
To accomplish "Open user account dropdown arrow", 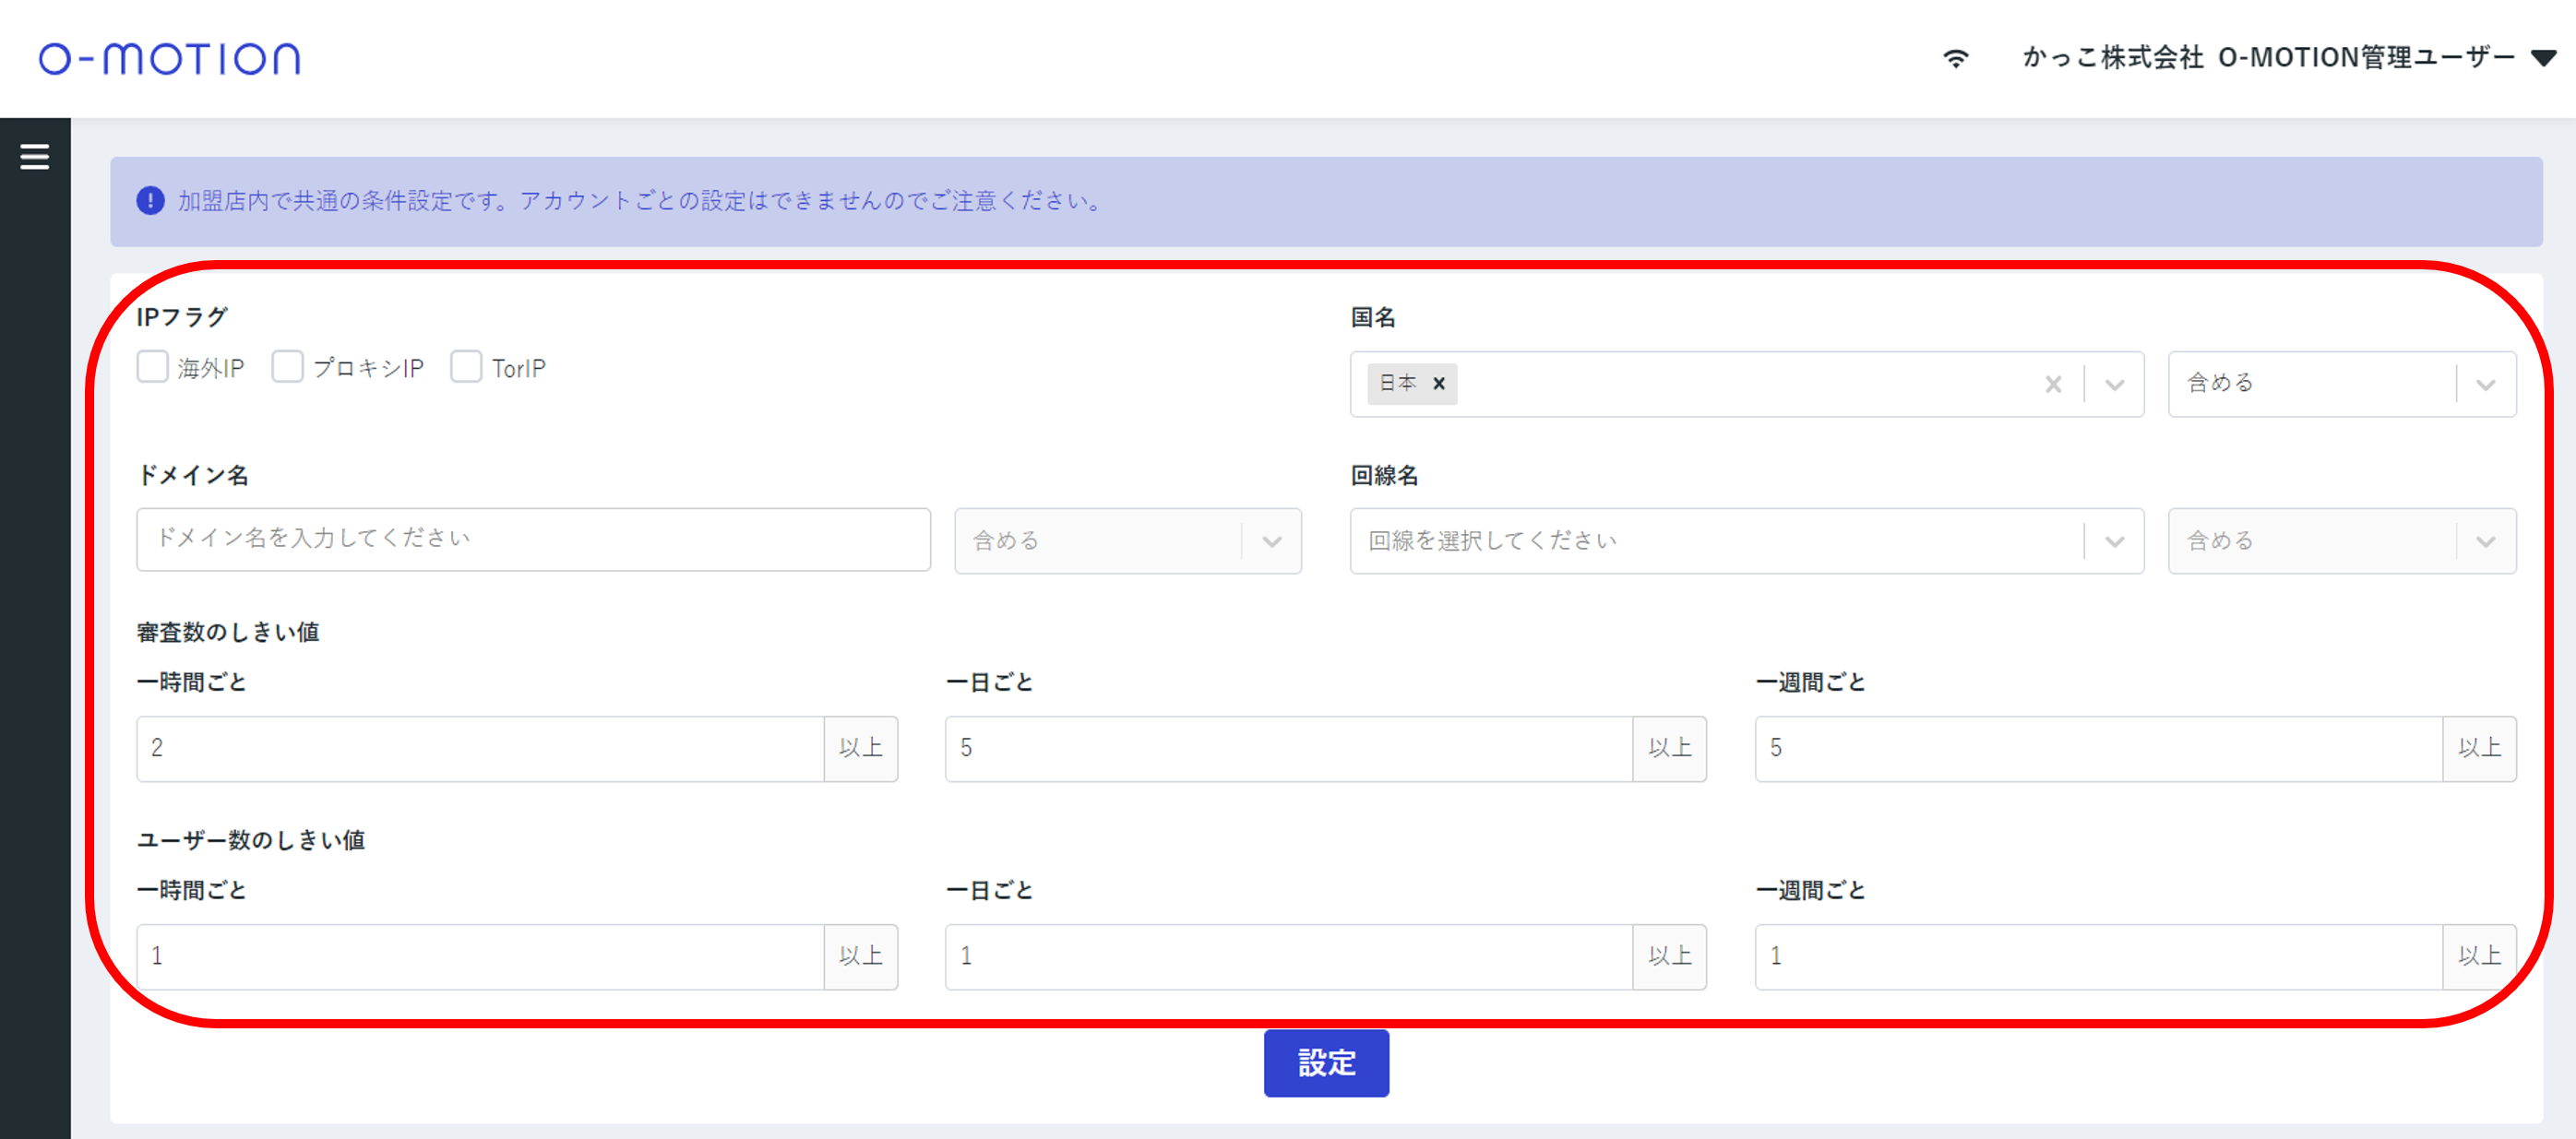I will tap(2543, 58).
